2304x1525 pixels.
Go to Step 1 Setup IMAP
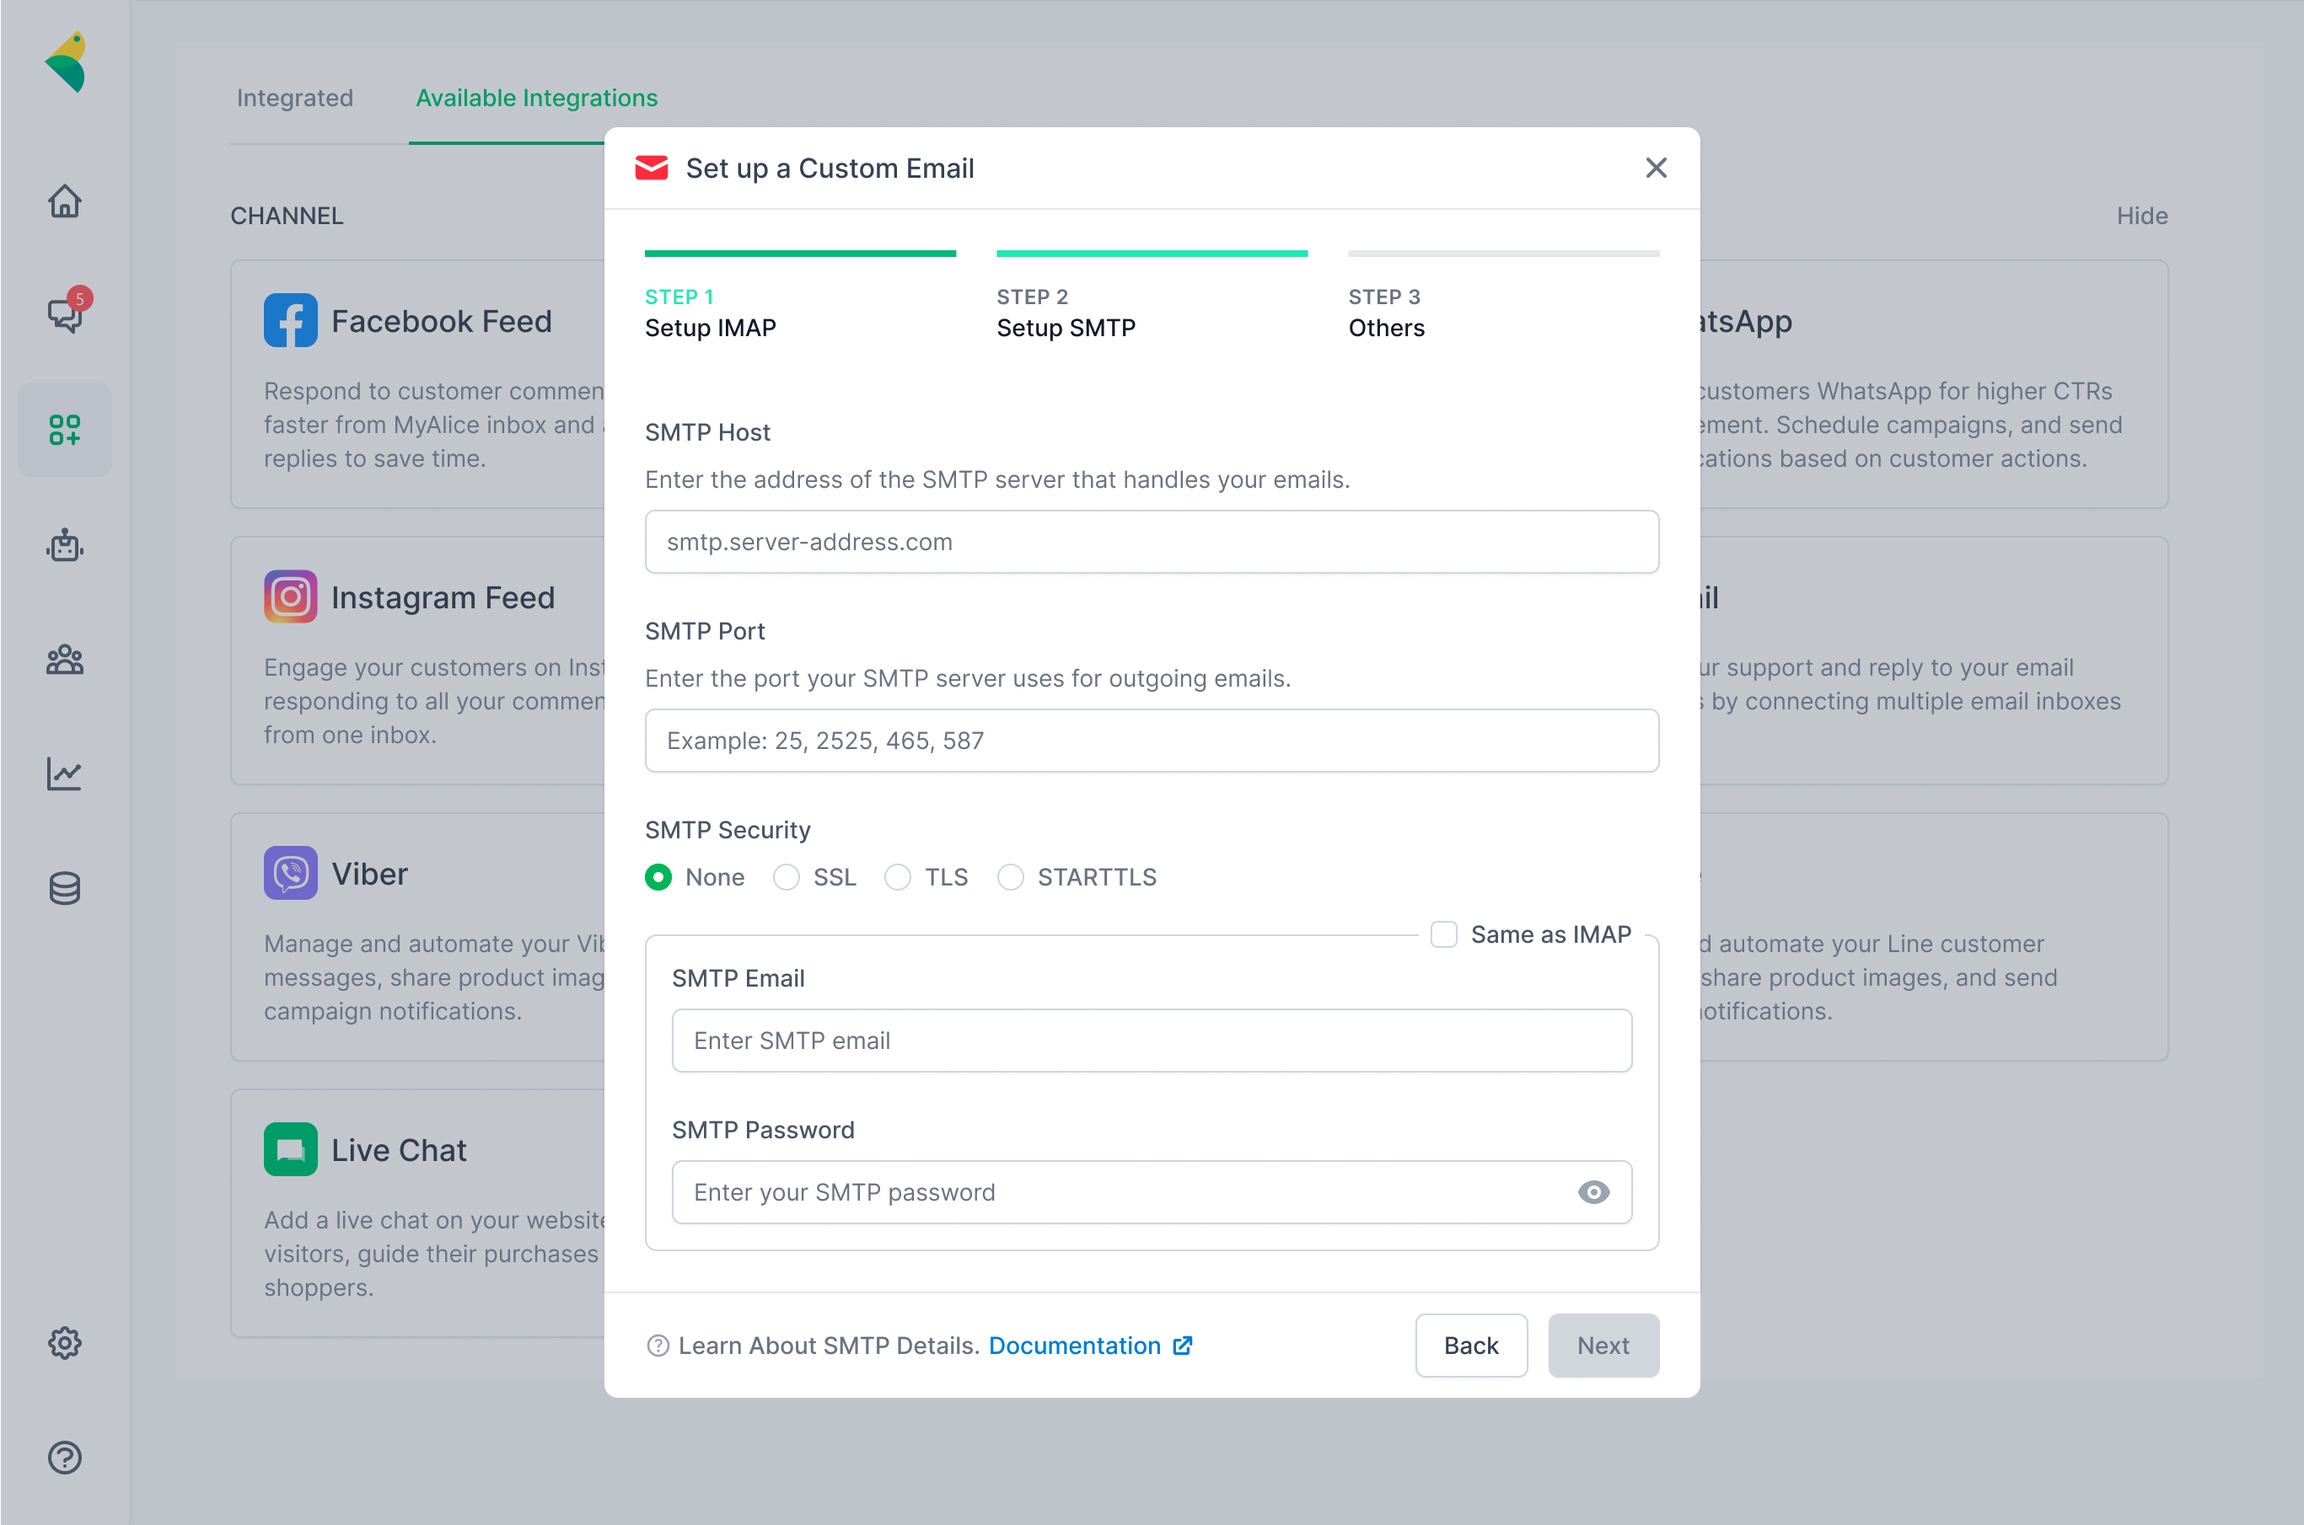point(710,312)
